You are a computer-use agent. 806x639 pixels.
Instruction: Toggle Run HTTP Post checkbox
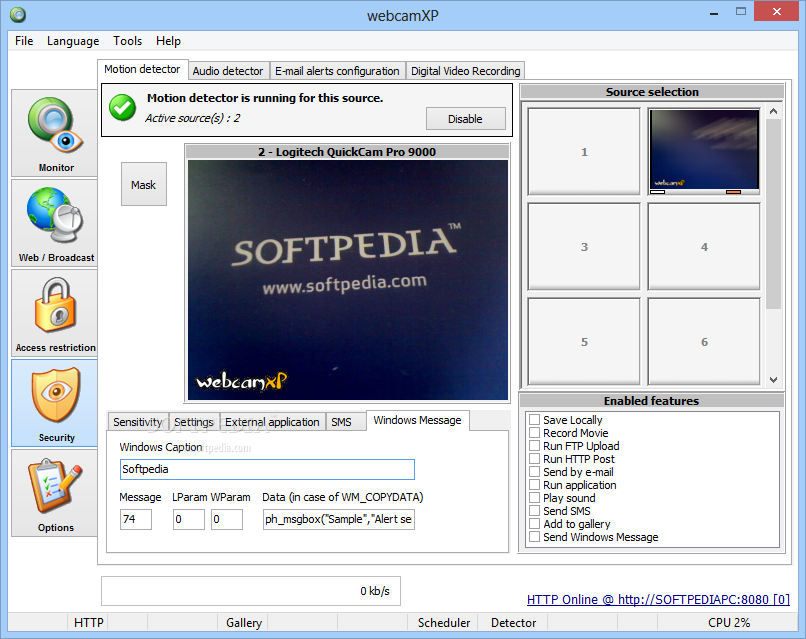[535, 459]
